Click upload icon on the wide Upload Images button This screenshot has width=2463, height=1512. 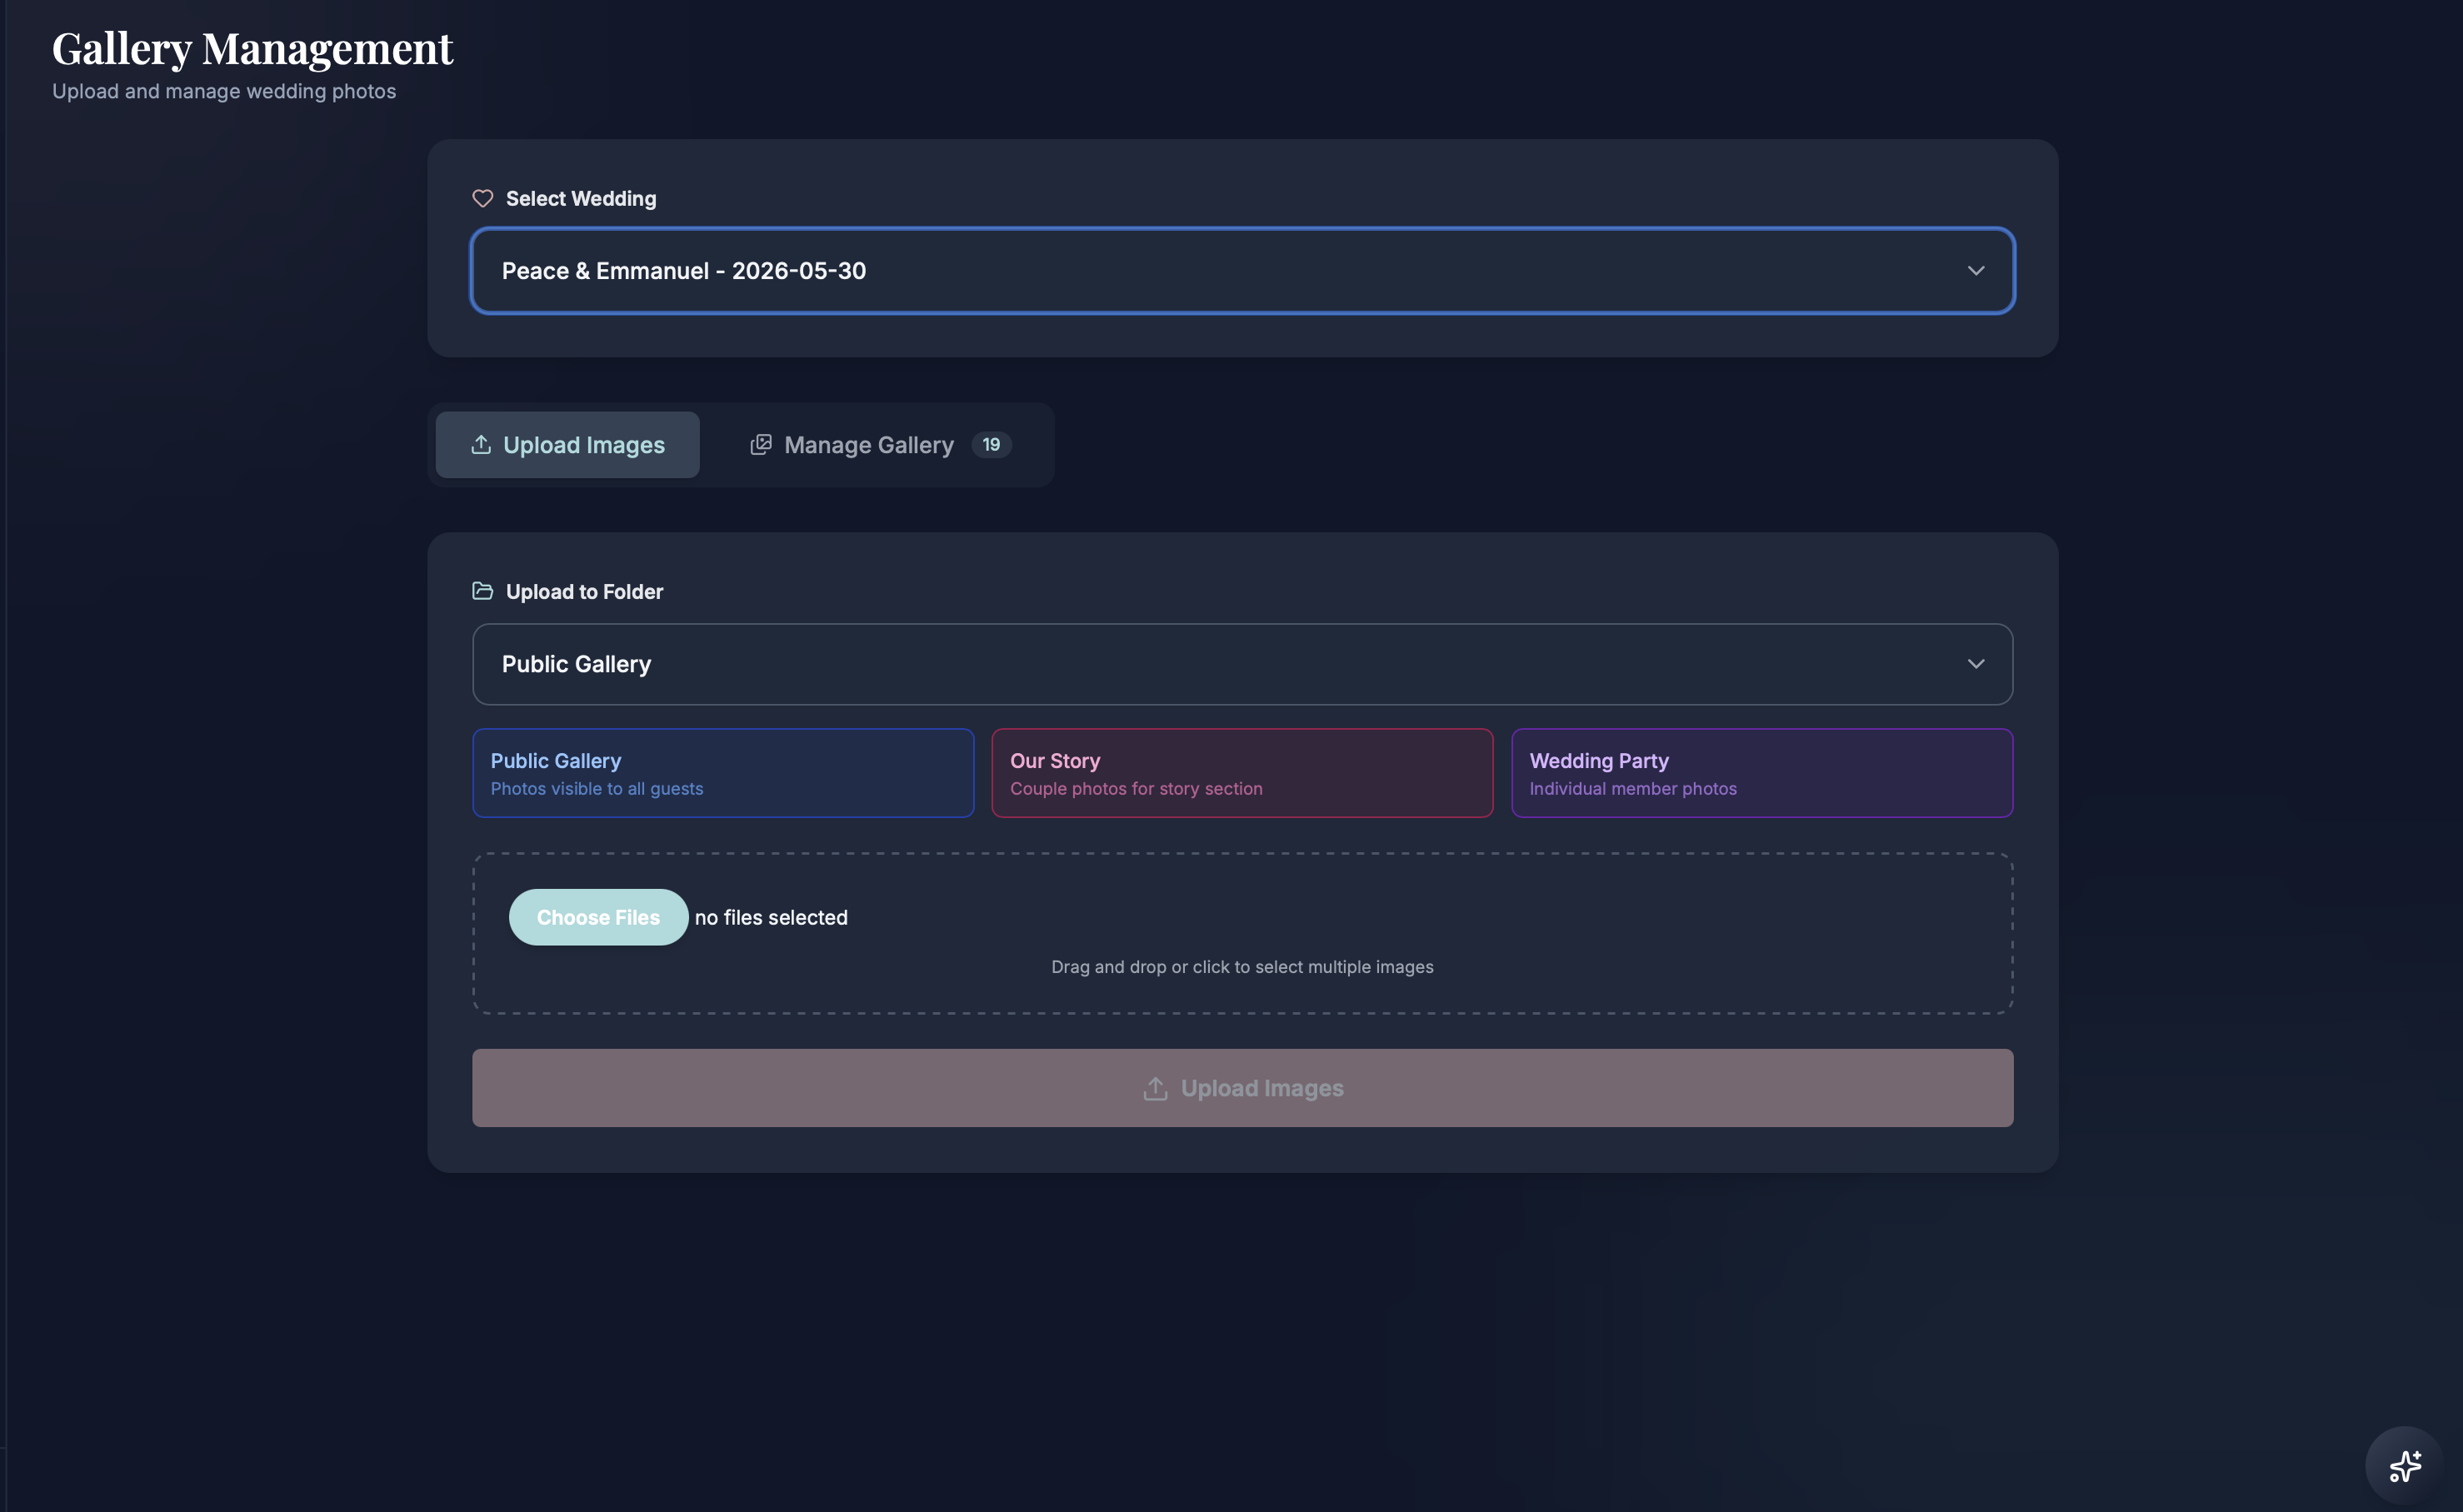(x=1155, y=1088)
